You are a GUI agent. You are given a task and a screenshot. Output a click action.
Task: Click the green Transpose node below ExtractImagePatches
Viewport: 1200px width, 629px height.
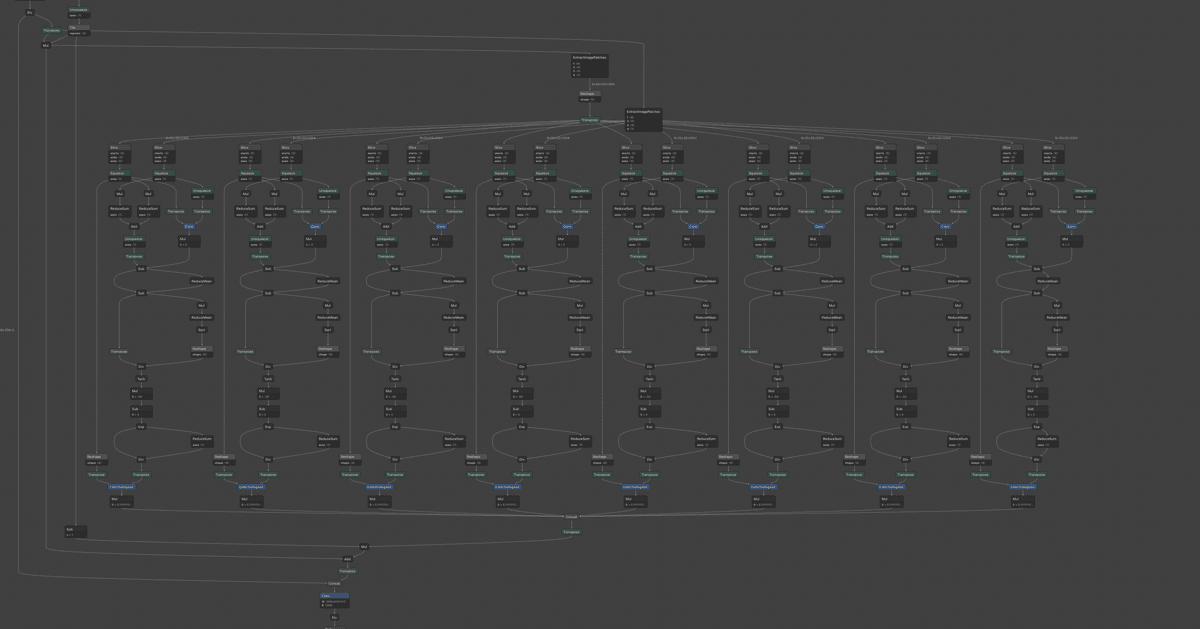point(590,120)
